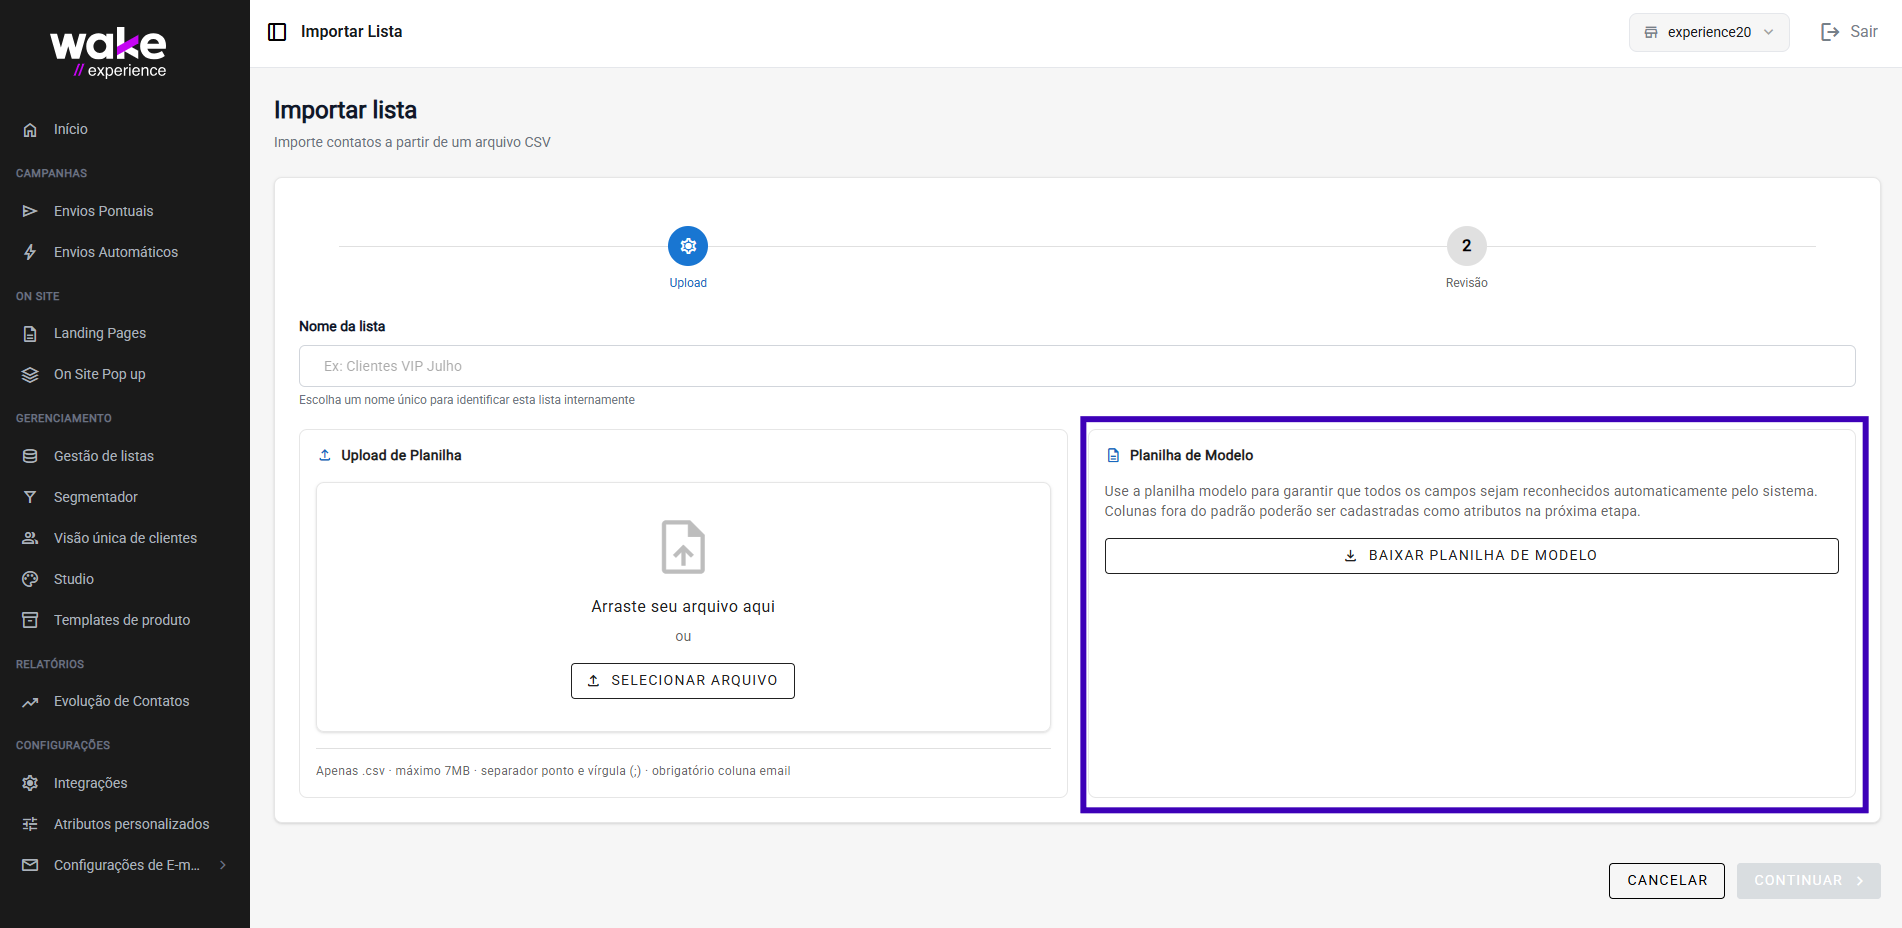Image resolution: width=1902 pixels, height=928 pixels.
Task: Click the Selecionar Arquivo button
Action: (683, 681)
